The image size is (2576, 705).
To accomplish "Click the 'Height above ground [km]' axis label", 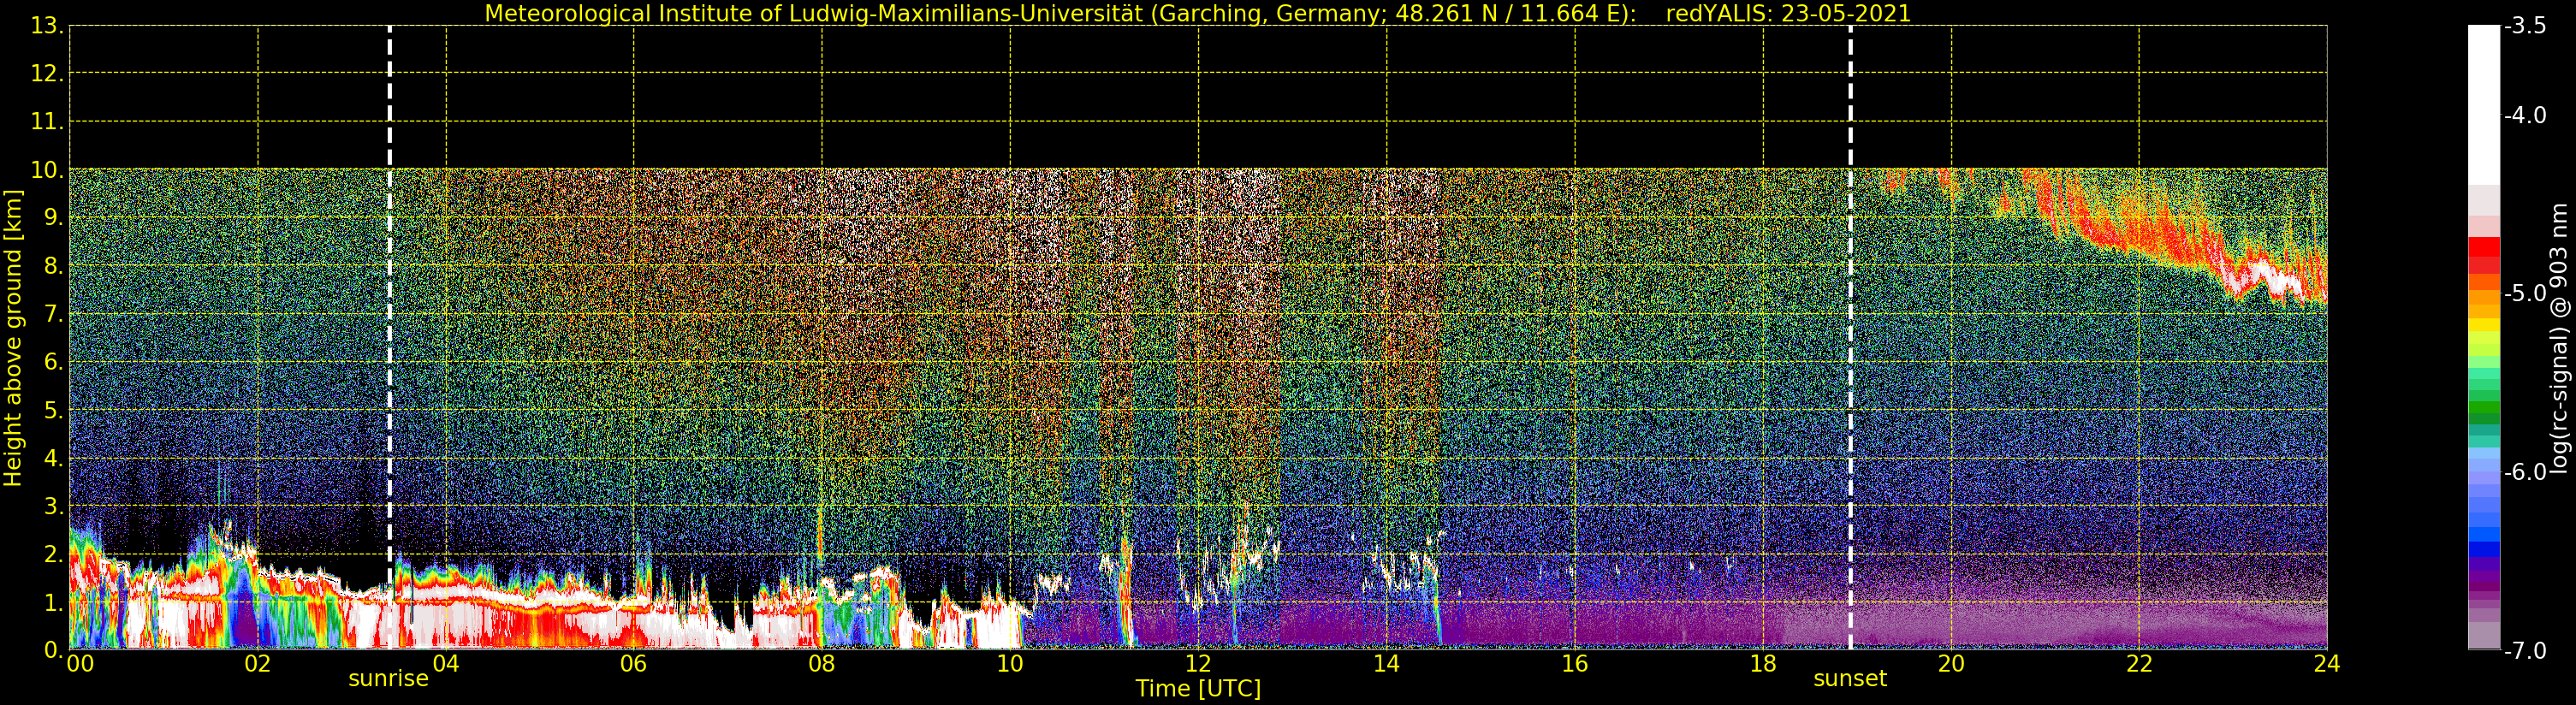I will pos(13,338).
